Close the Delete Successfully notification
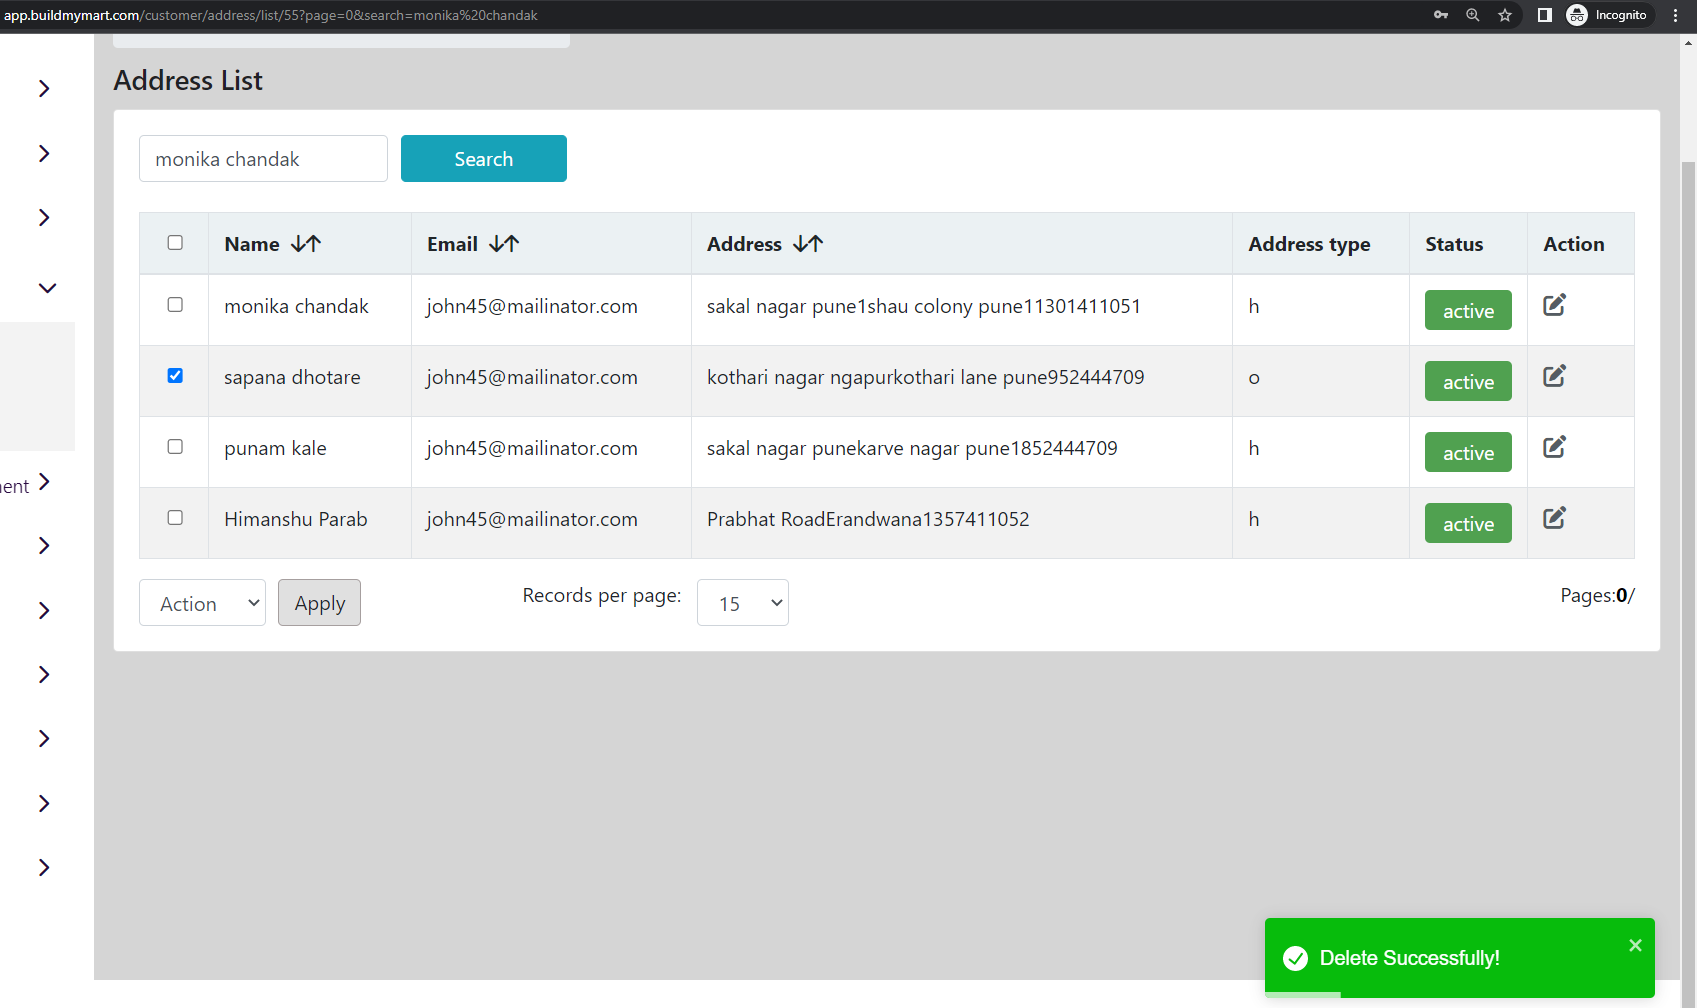 1635,945
